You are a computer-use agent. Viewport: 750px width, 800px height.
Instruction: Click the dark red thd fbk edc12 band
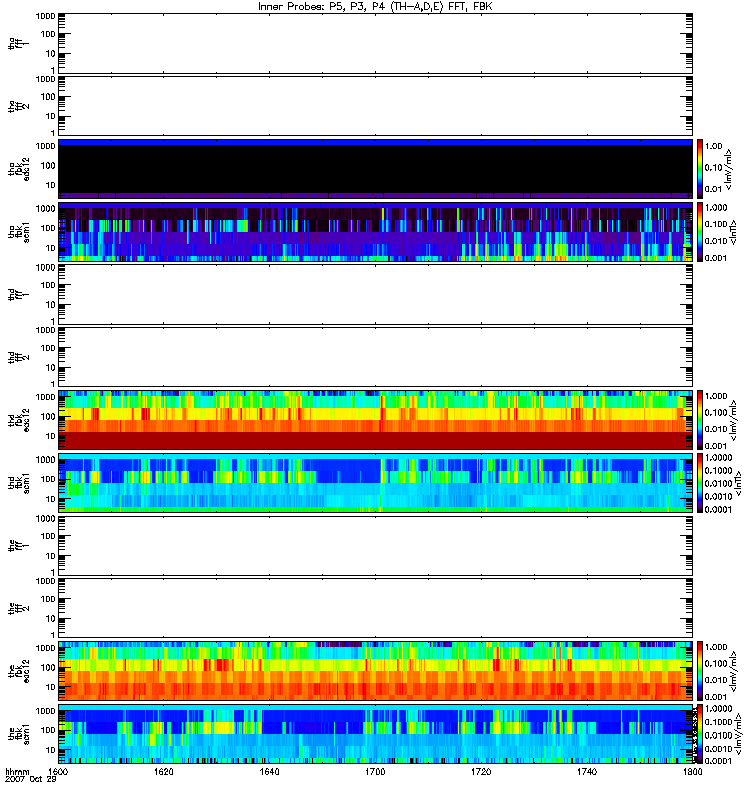(376, 440)
